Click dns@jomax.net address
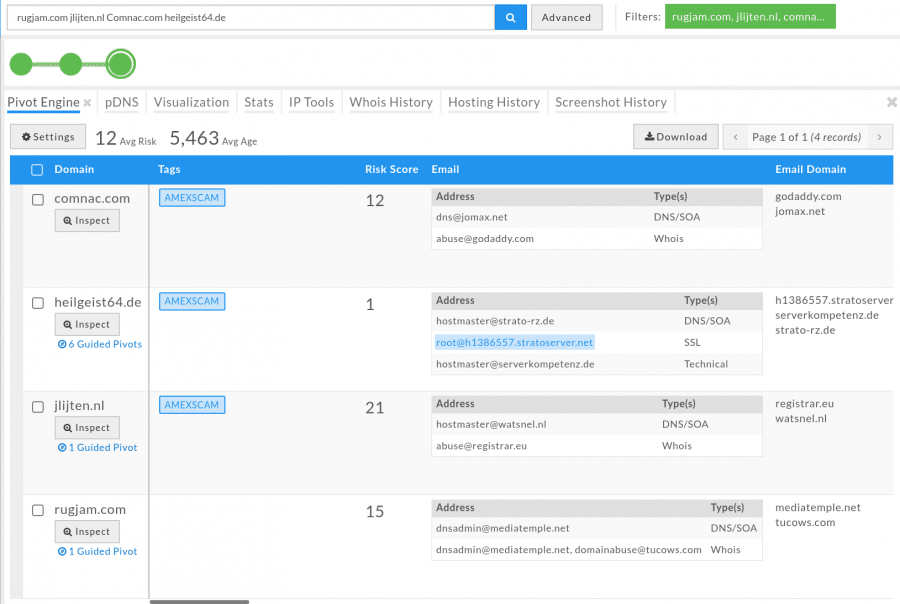900x604 pixels. tap(472, 217)
